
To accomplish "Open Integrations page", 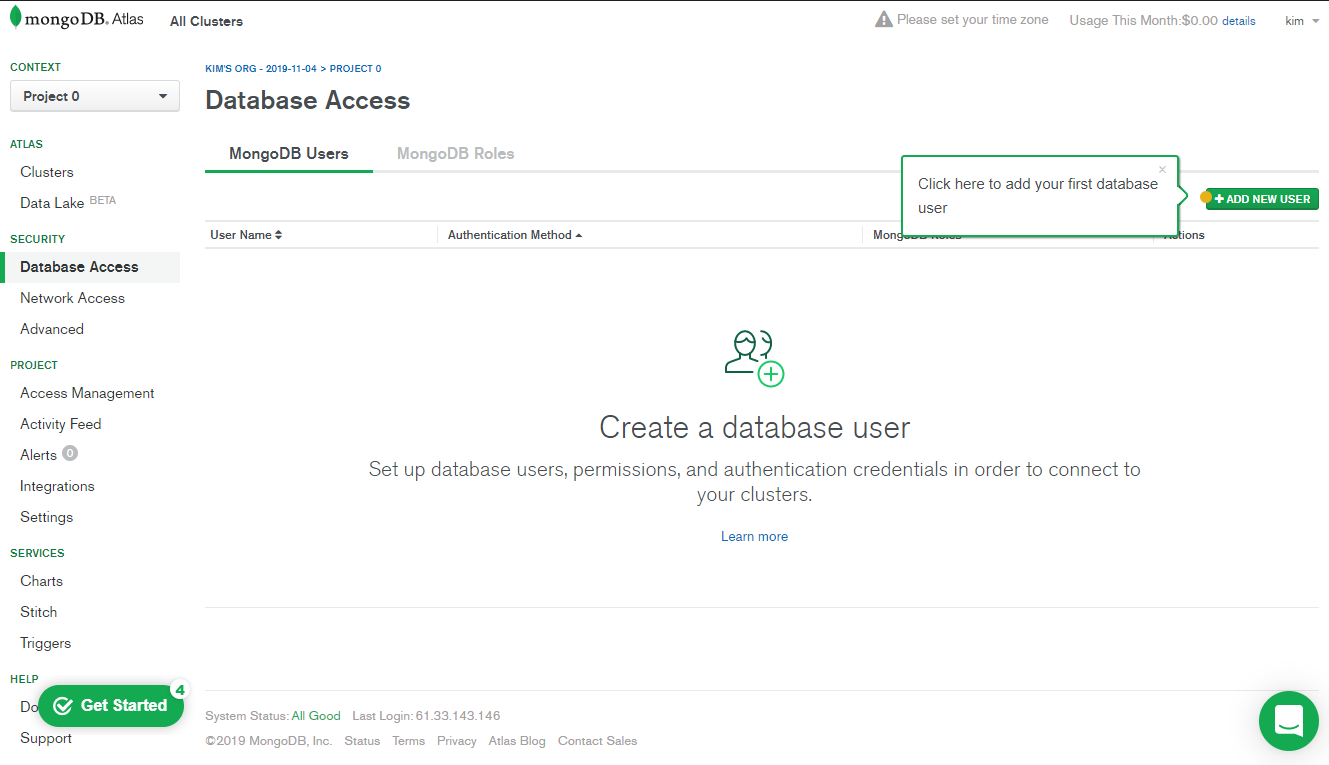I will (x=57, y=486).
